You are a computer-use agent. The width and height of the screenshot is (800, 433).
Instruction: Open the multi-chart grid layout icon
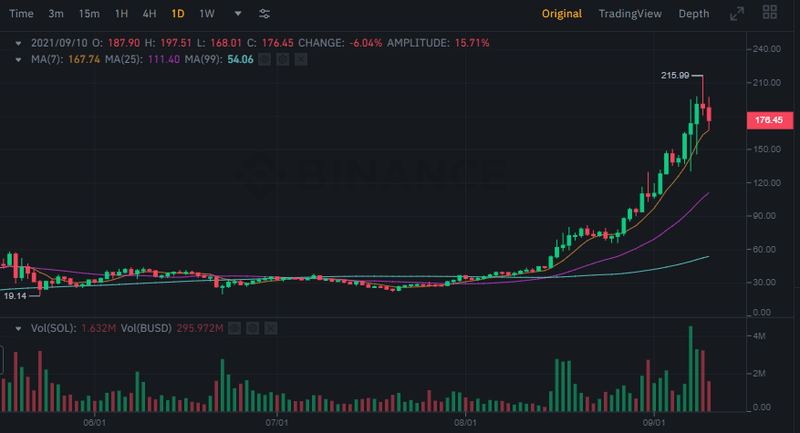tap(769, 14)
